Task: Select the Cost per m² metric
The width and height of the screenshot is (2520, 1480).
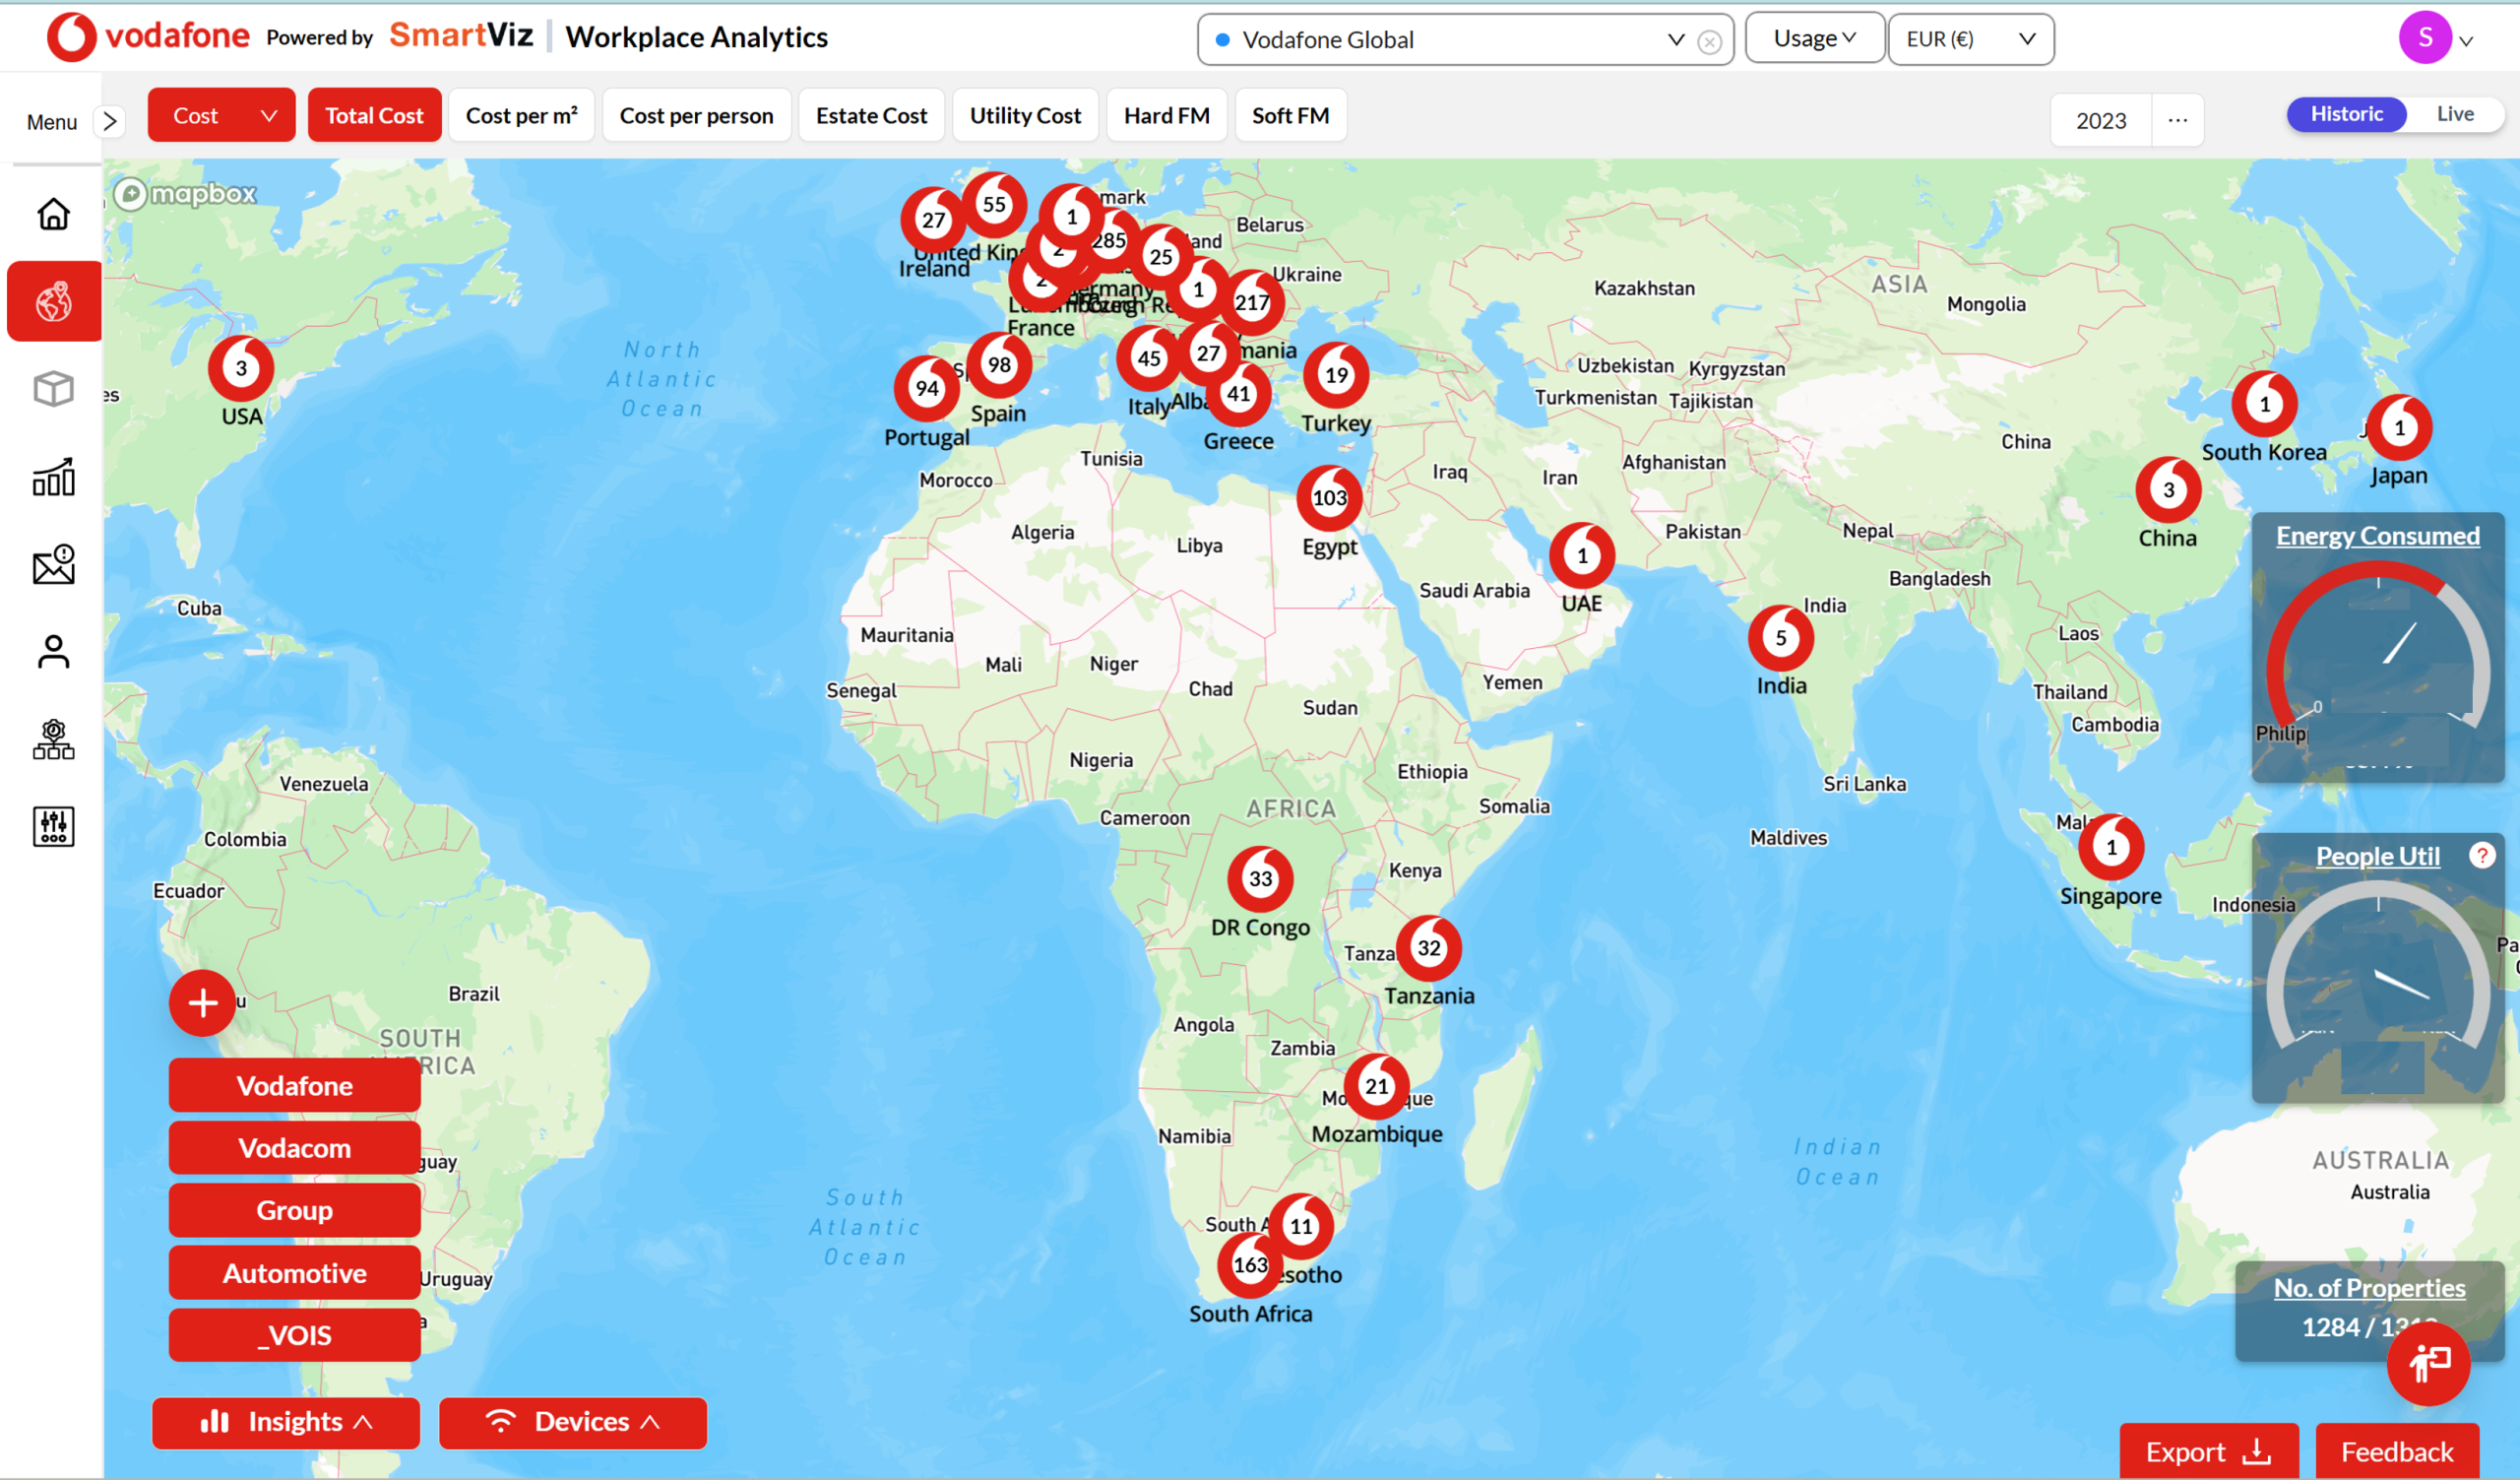Action: pos(521,115)
